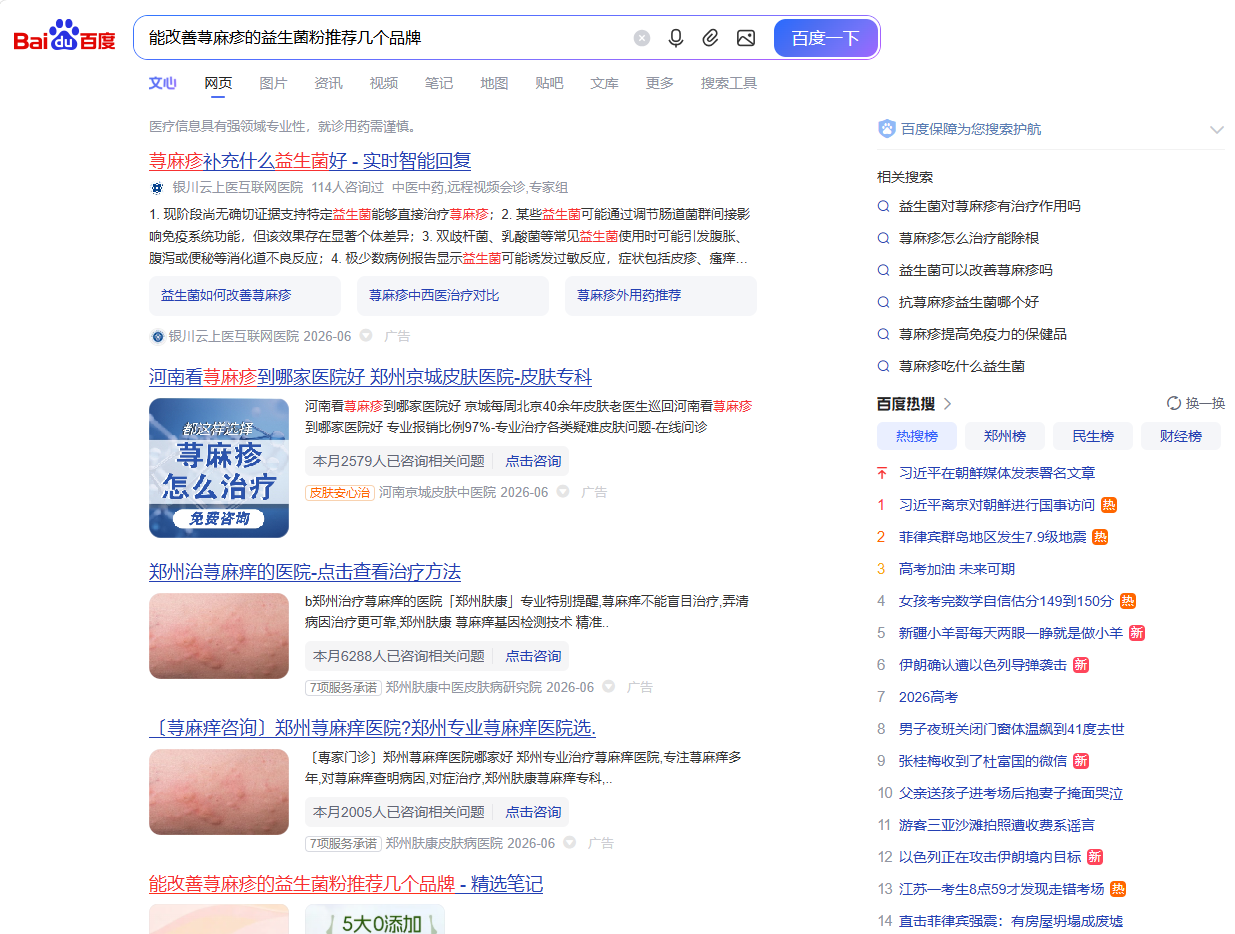Open result 荨麻疹补充什么益生菌好 - 实时智能回复
Screen dimensions: 1235x934
click(x=310, y=161)
